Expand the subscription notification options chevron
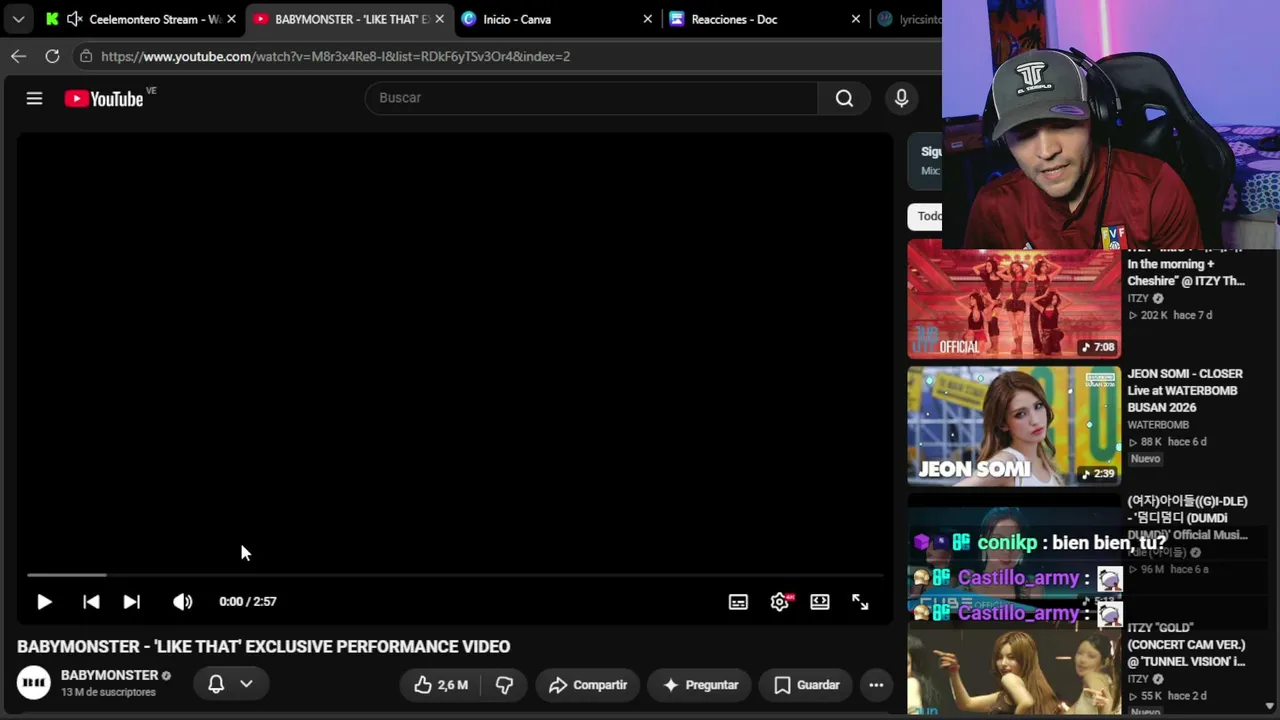This screenshot has width=1280, height=720. [x=246, y=684]
